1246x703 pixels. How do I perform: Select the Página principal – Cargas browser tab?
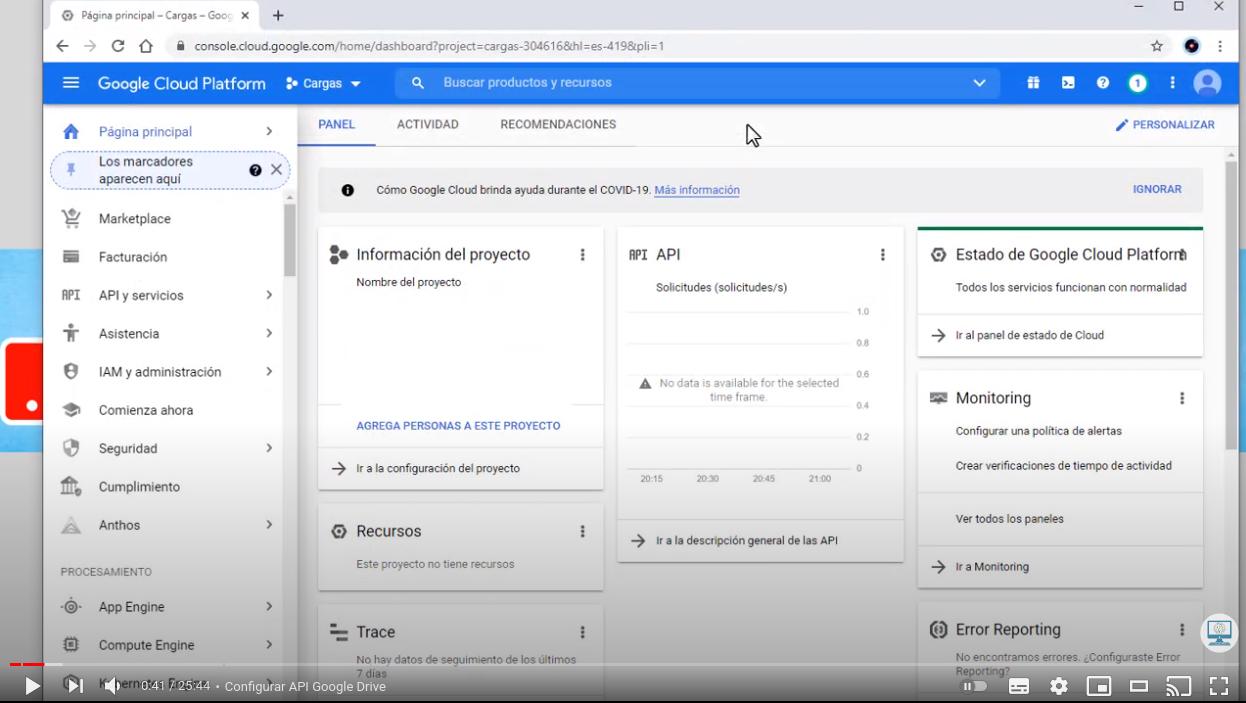(153, 16)
